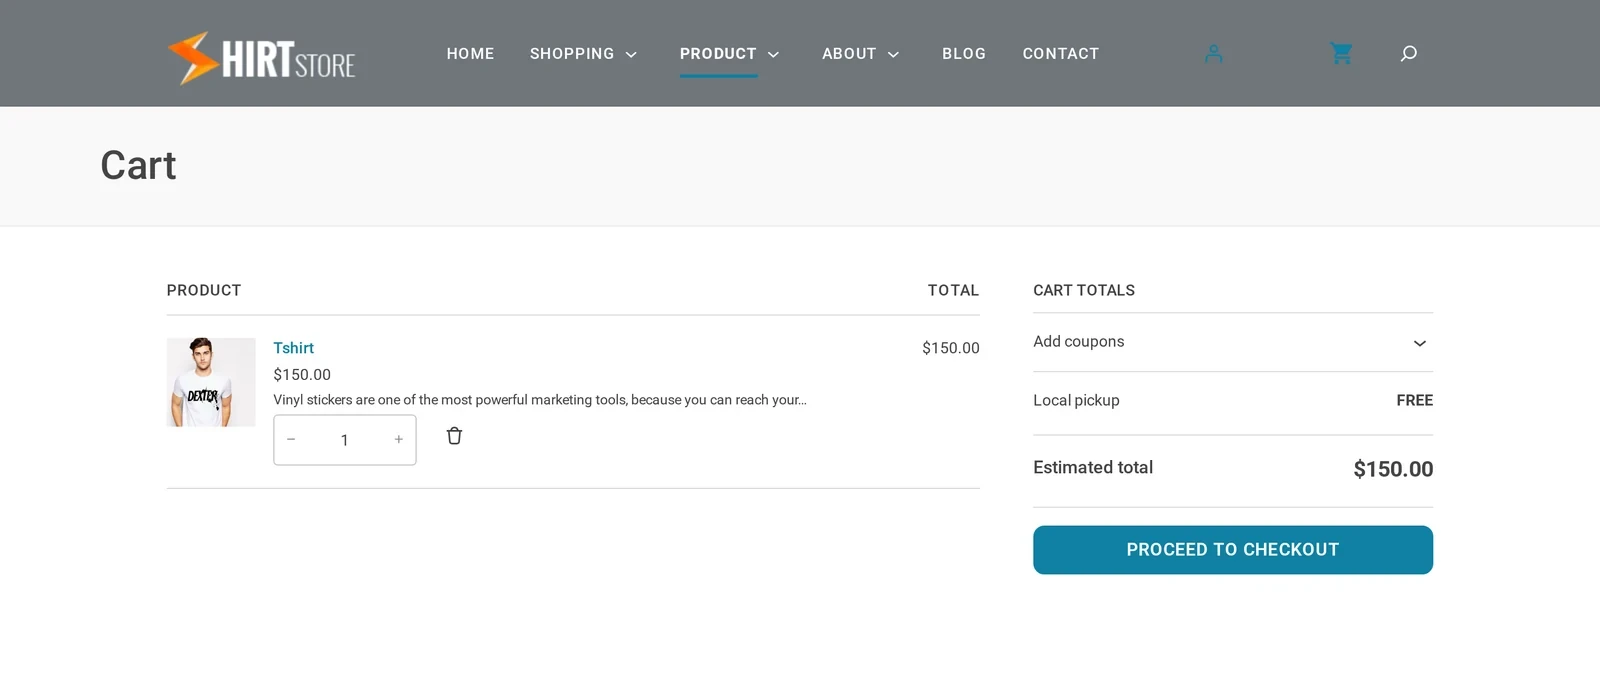Click the Proceed to Checkout button
The image size is (1600, 700).
click(x=1233, y=550)
